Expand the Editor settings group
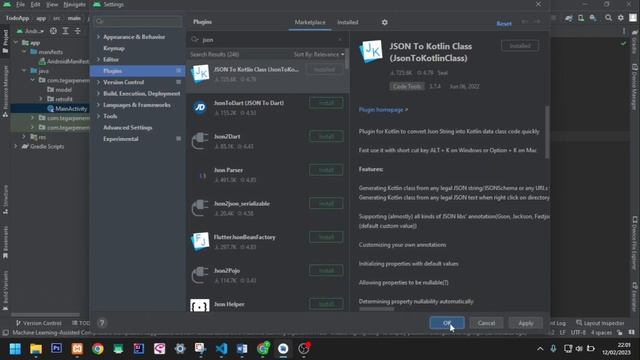This screenshot has height=360, width=640. 98,60
